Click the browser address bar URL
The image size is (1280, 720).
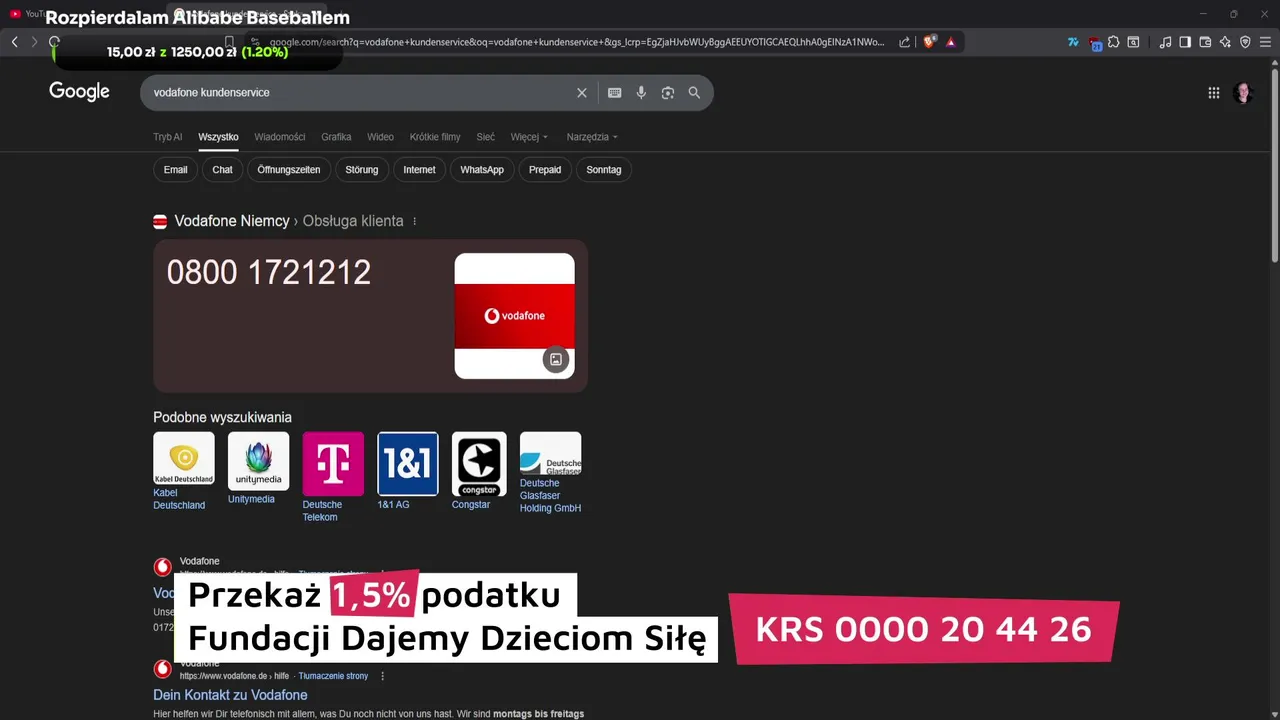[x=577, y=42]
